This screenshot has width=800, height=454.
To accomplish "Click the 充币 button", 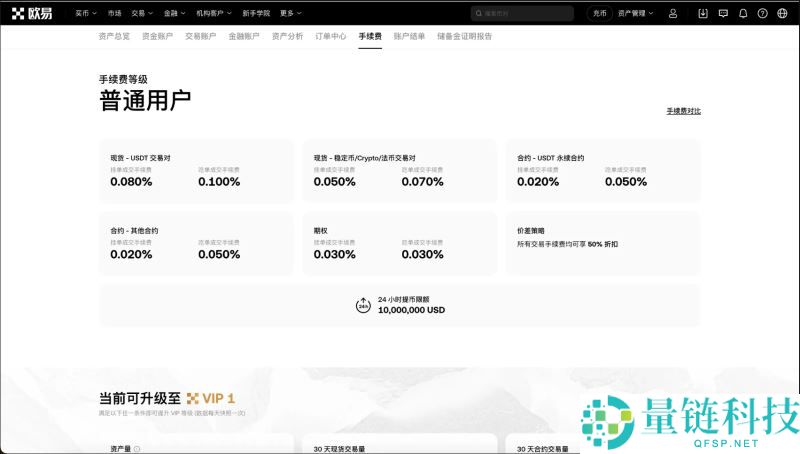I will pyautogui.click(x=600, y=13).
